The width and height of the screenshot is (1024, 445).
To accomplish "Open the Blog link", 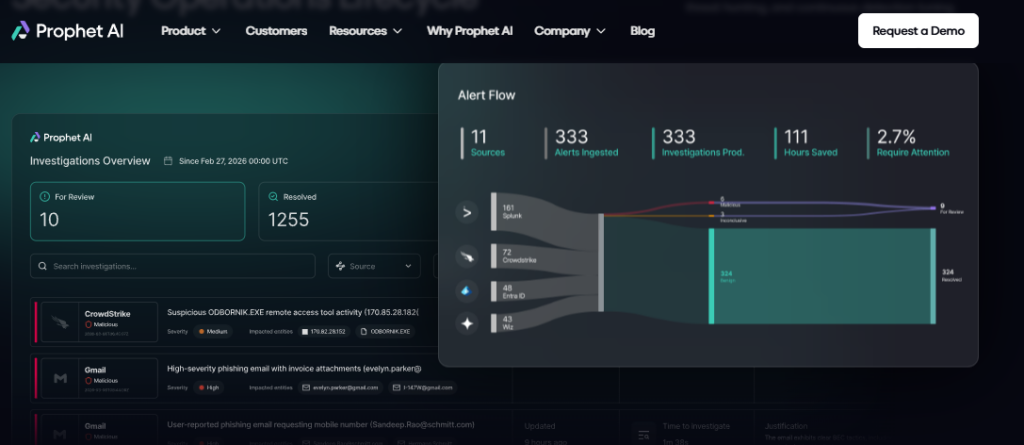I will point(643,31).
